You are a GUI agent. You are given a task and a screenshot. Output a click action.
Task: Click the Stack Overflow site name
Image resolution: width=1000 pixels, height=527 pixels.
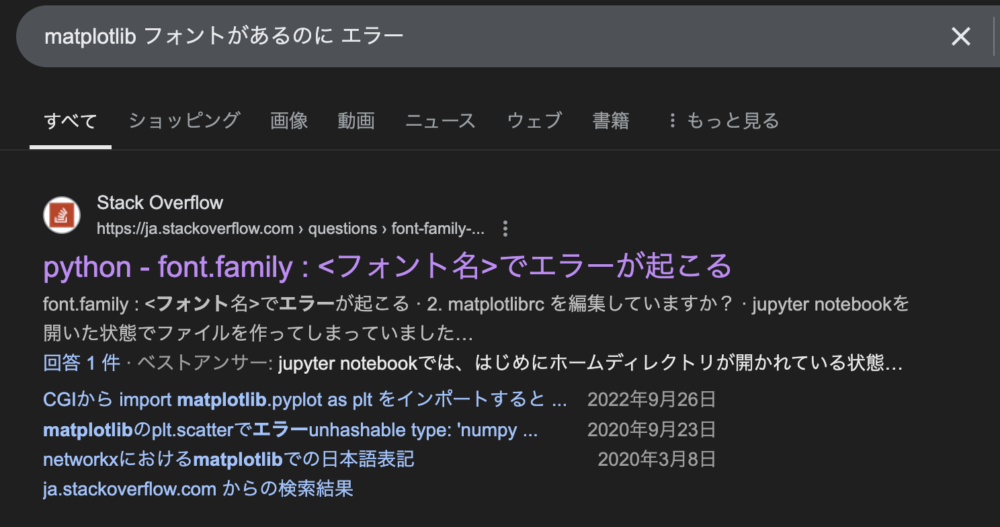click(160, 203)
